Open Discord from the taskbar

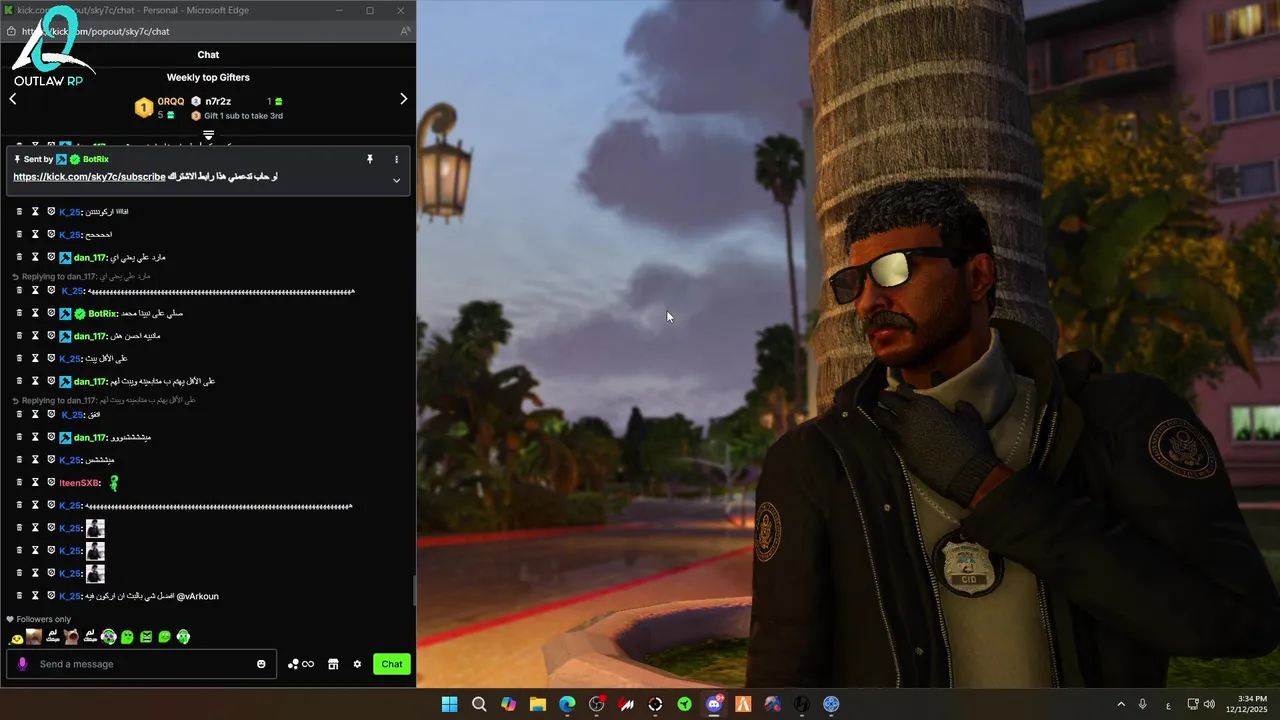pyautogui.click(x=714, y=704)
